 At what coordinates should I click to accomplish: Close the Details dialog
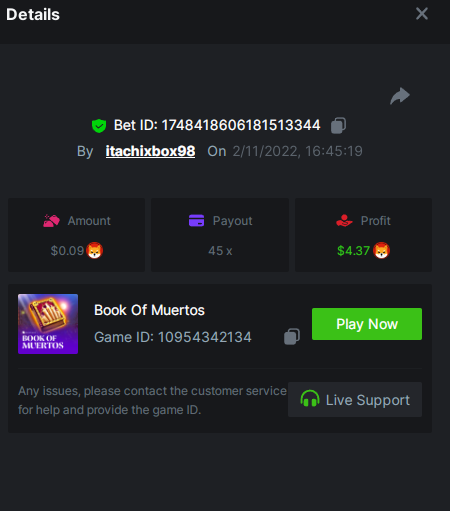click(422, 14)
